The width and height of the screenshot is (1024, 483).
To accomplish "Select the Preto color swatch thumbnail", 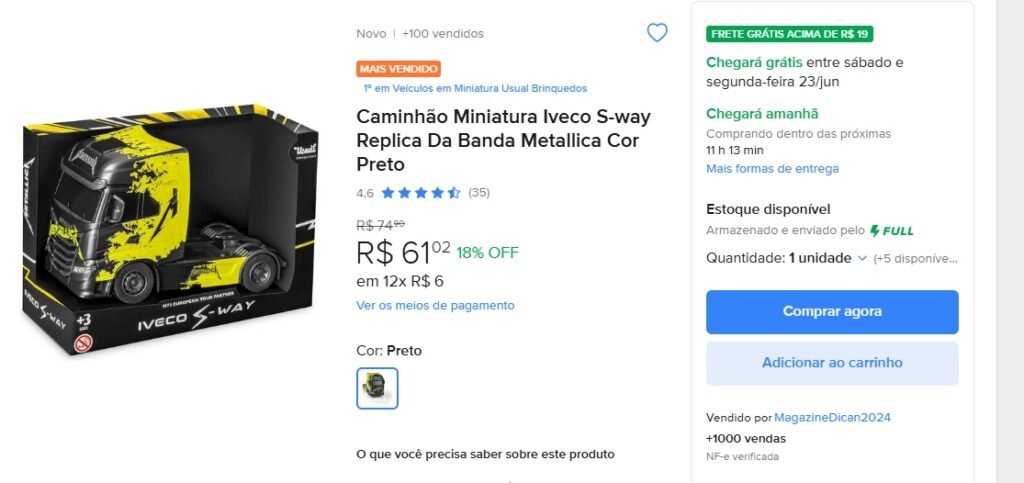I will coord(378,388).
